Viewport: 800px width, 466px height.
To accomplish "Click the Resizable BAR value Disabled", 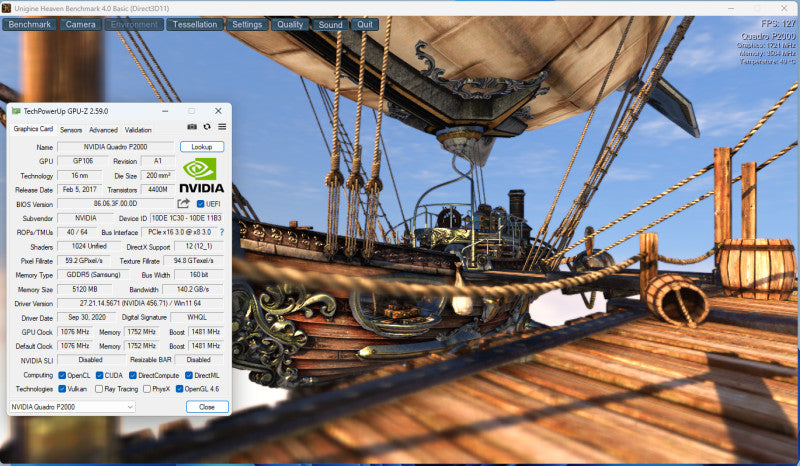I will (x=199, y=360).
